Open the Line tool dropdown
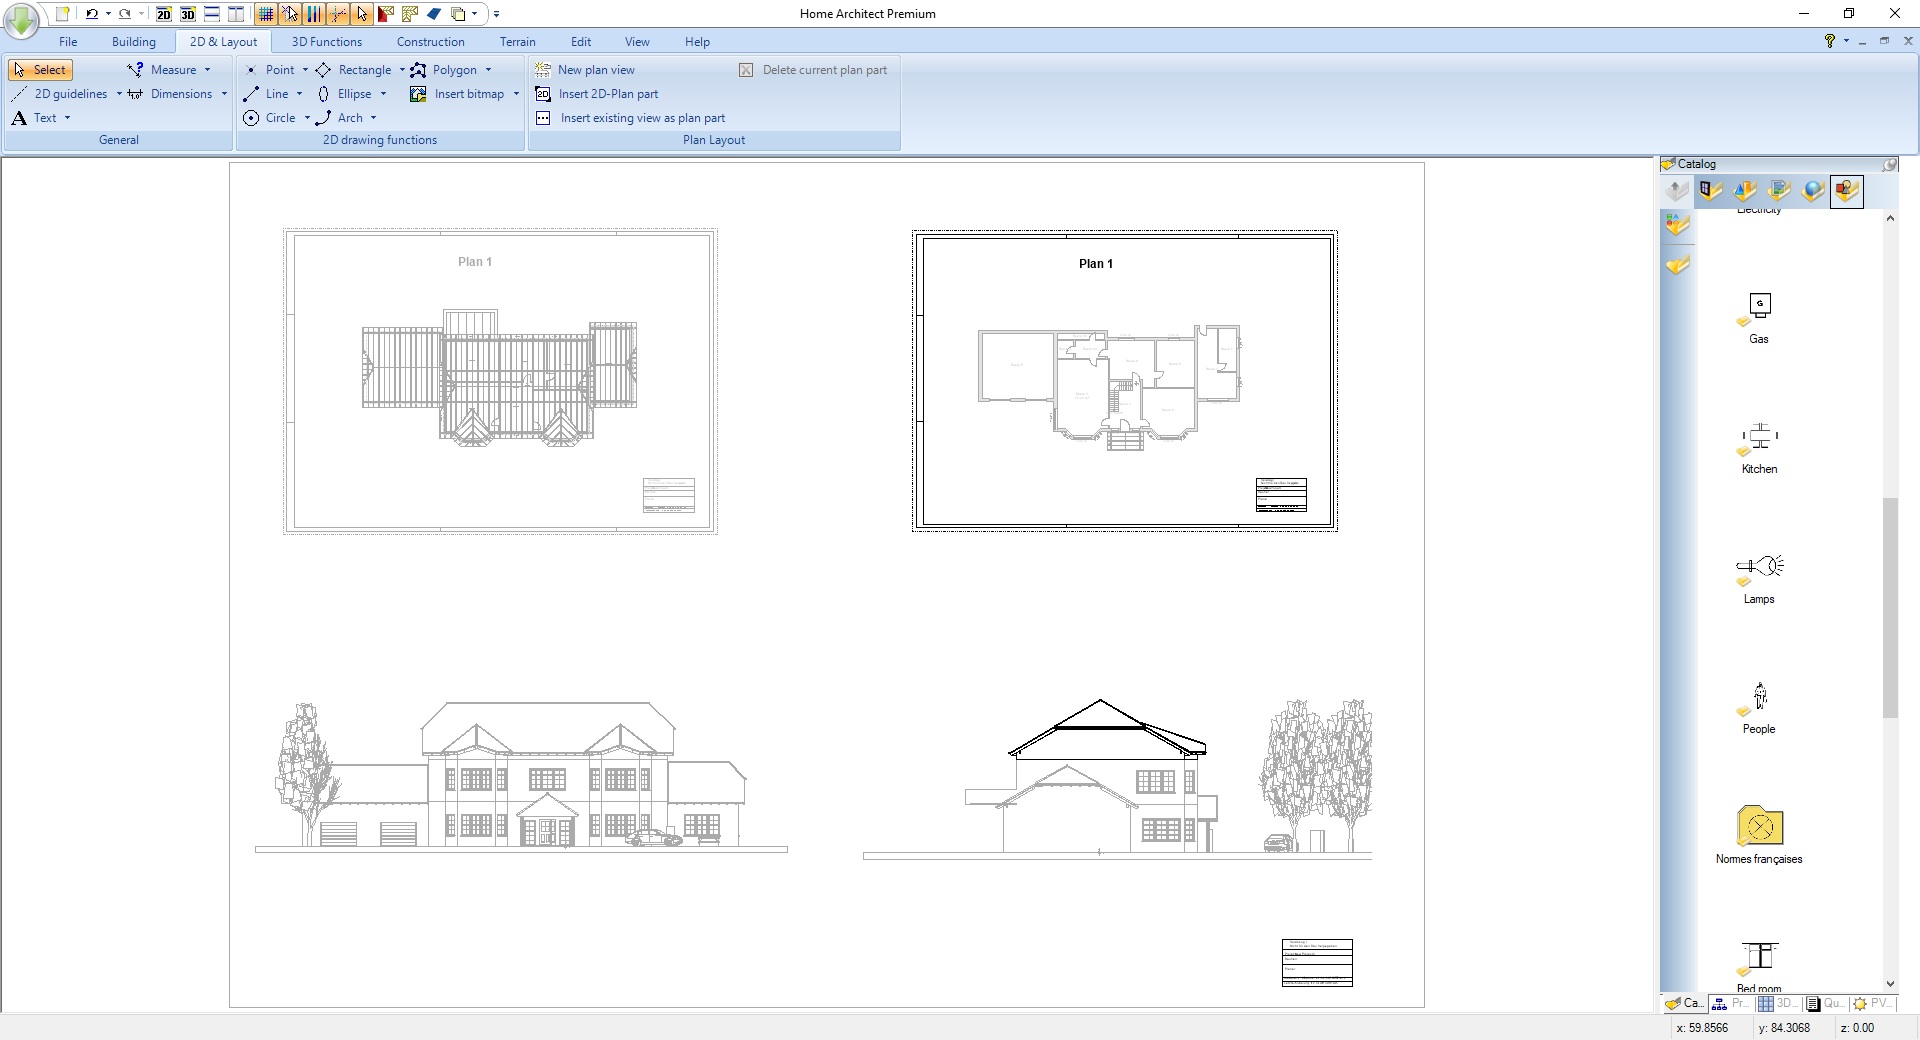Screen dimensions: 1920x1040 298,93
